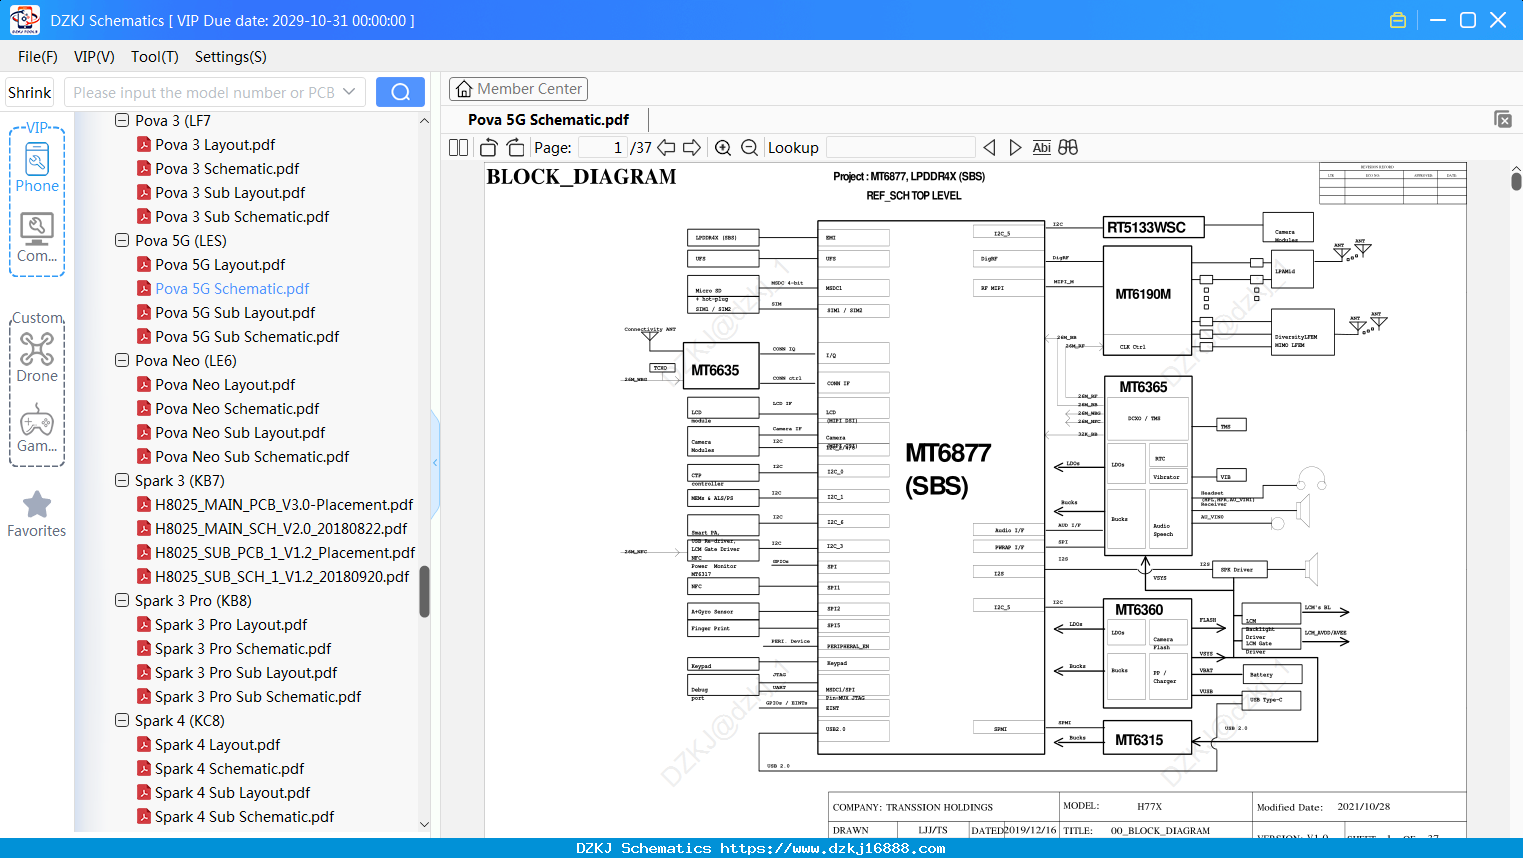Image resolution: width=1523 pixels, height=858 pixels.
Task: Select the Drone category icon
Action: (x=37, y=357)
